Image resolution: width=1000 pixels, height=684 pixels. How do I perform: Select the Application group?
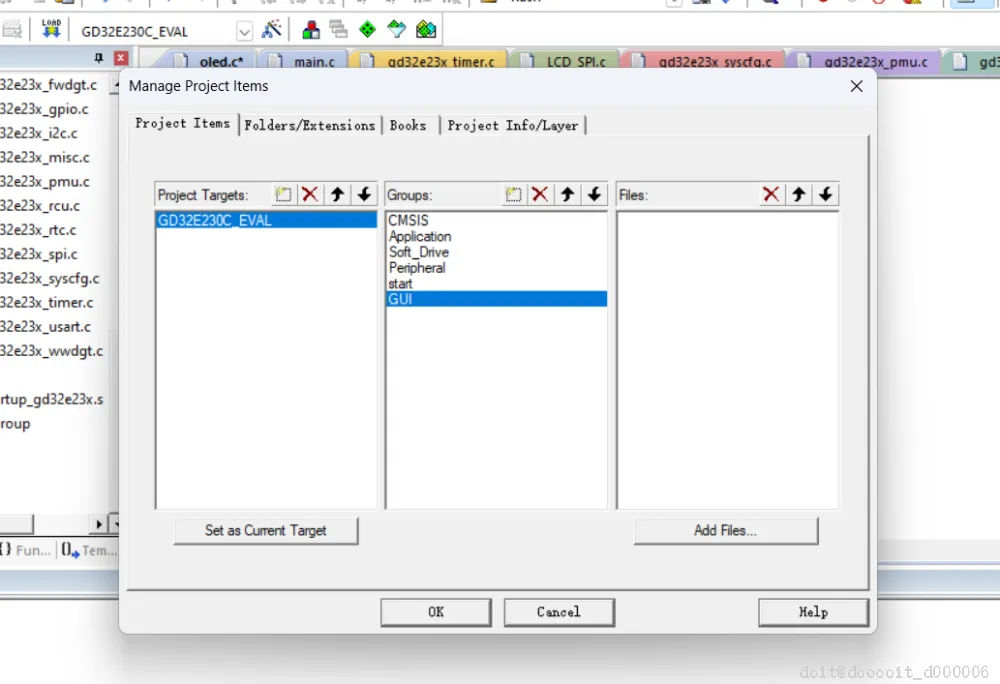pos(496,236)
